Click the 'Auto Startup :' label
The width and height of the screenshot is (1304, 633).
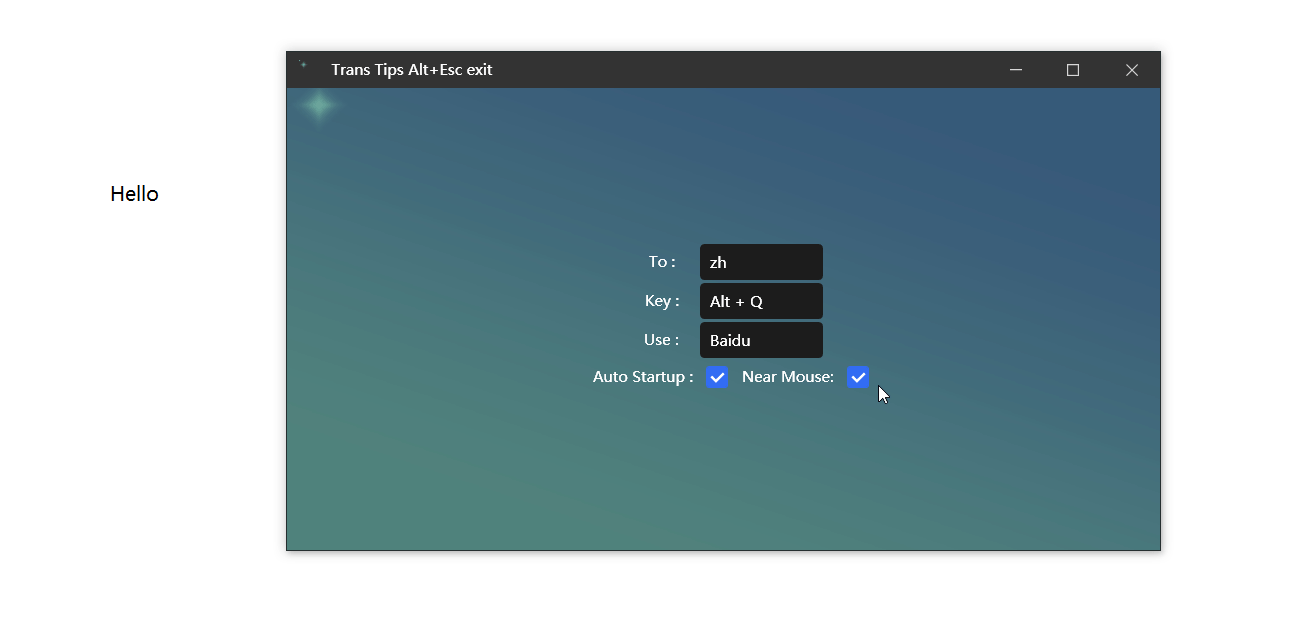click(x=643, y=377)
